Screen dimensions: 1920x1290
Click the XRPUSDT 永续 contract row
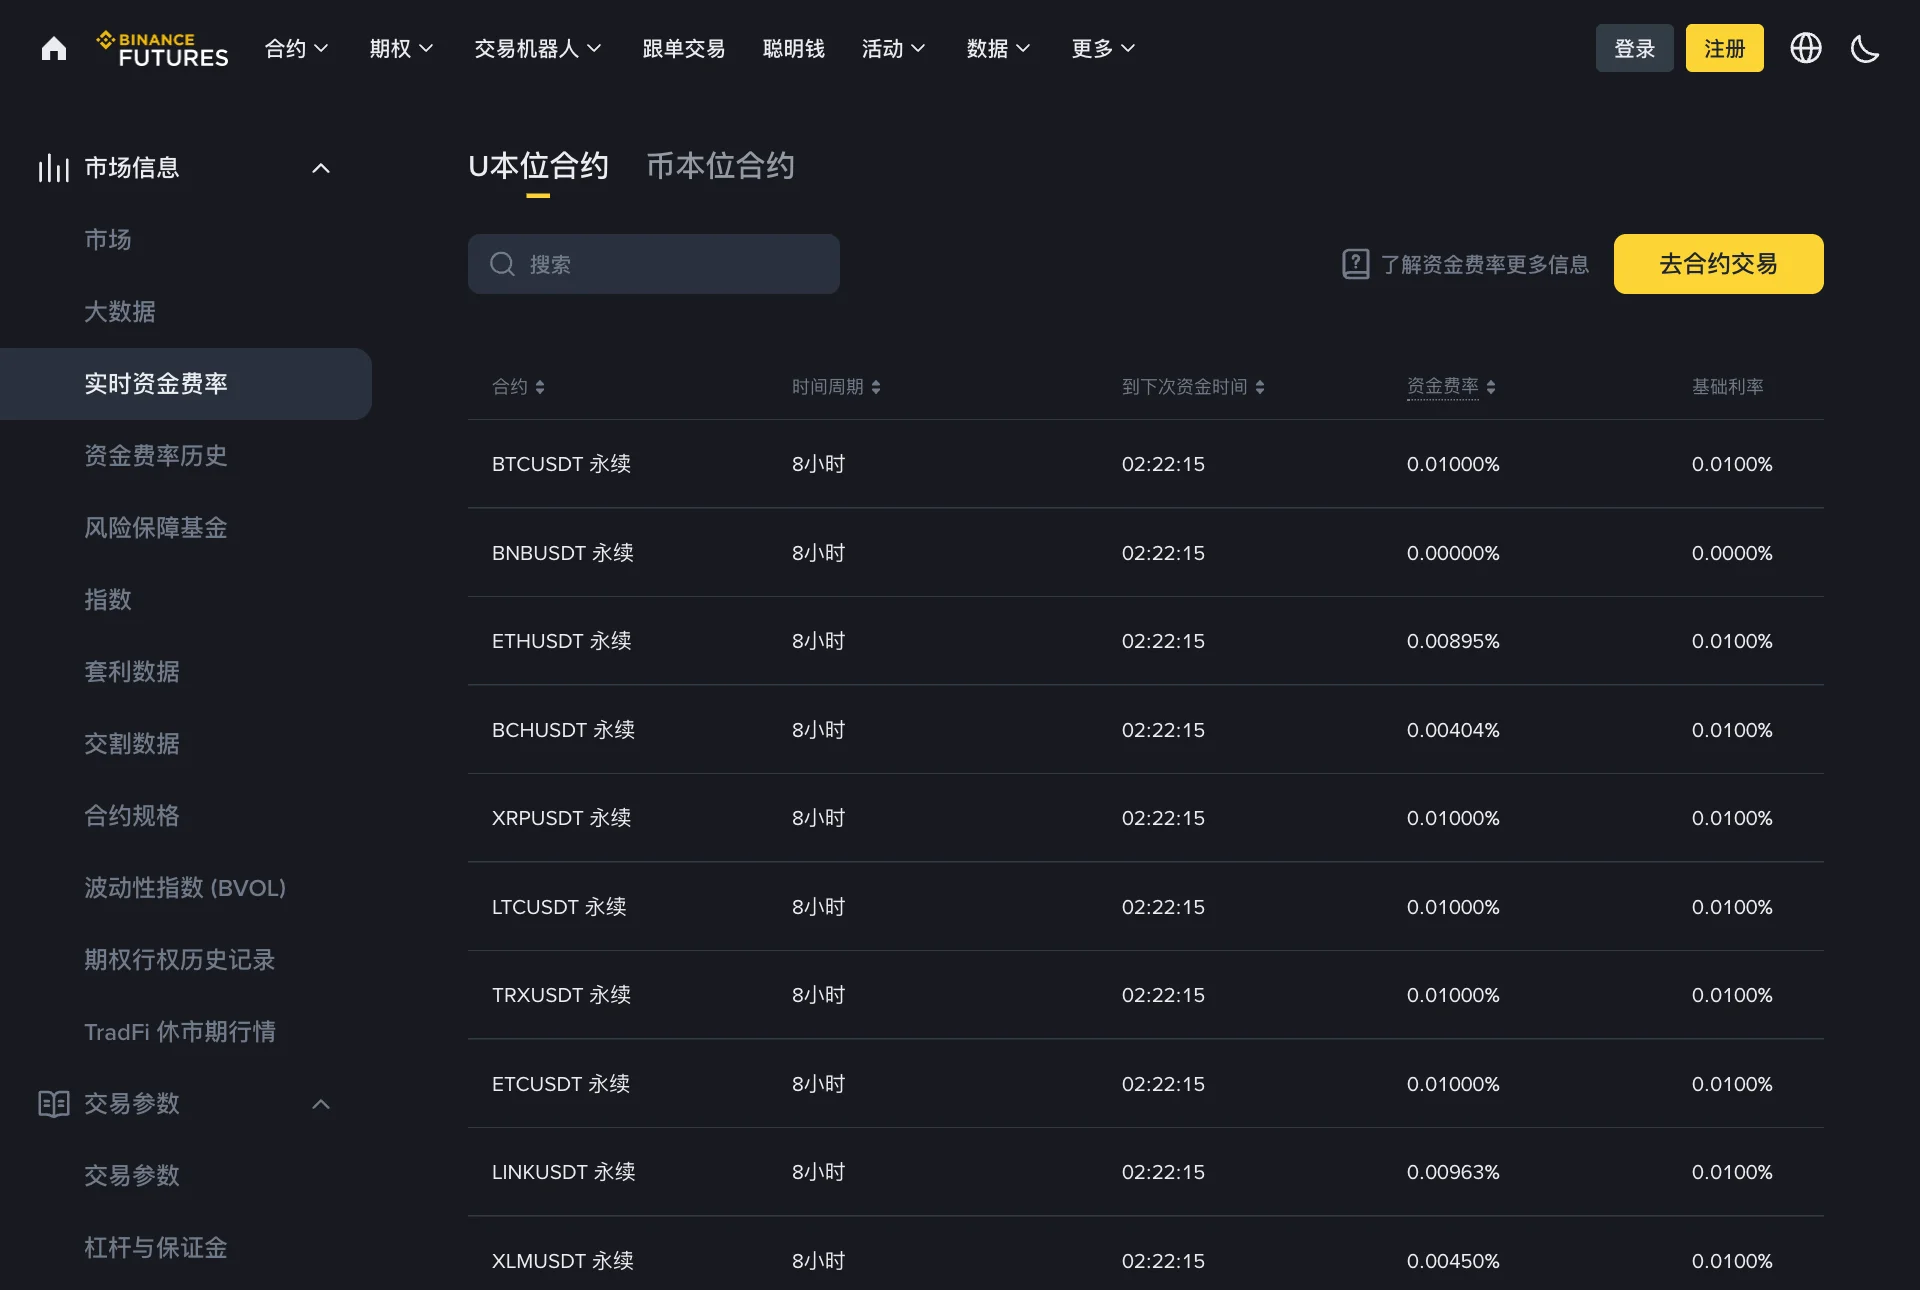pos(1145,818)
